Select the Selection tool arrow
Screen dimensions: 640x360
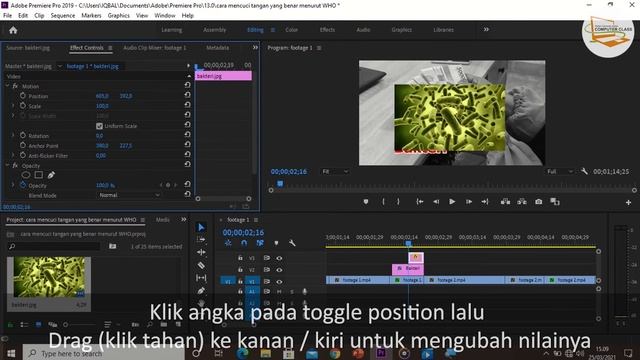[201, 227]
